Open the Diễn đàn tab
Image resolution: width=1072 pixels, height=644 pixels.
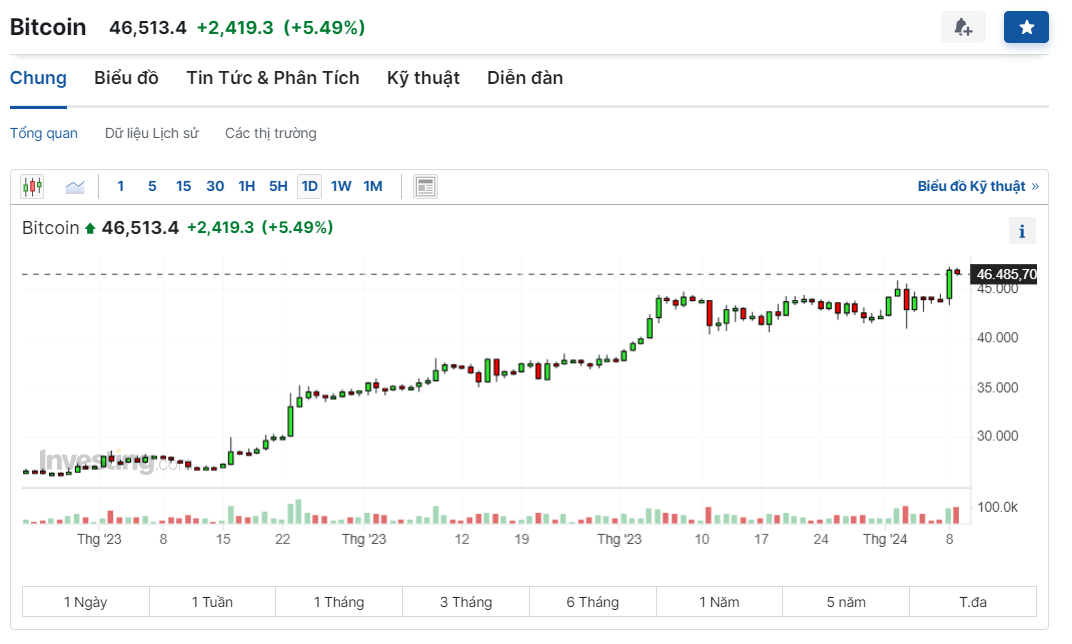(525, 78)
